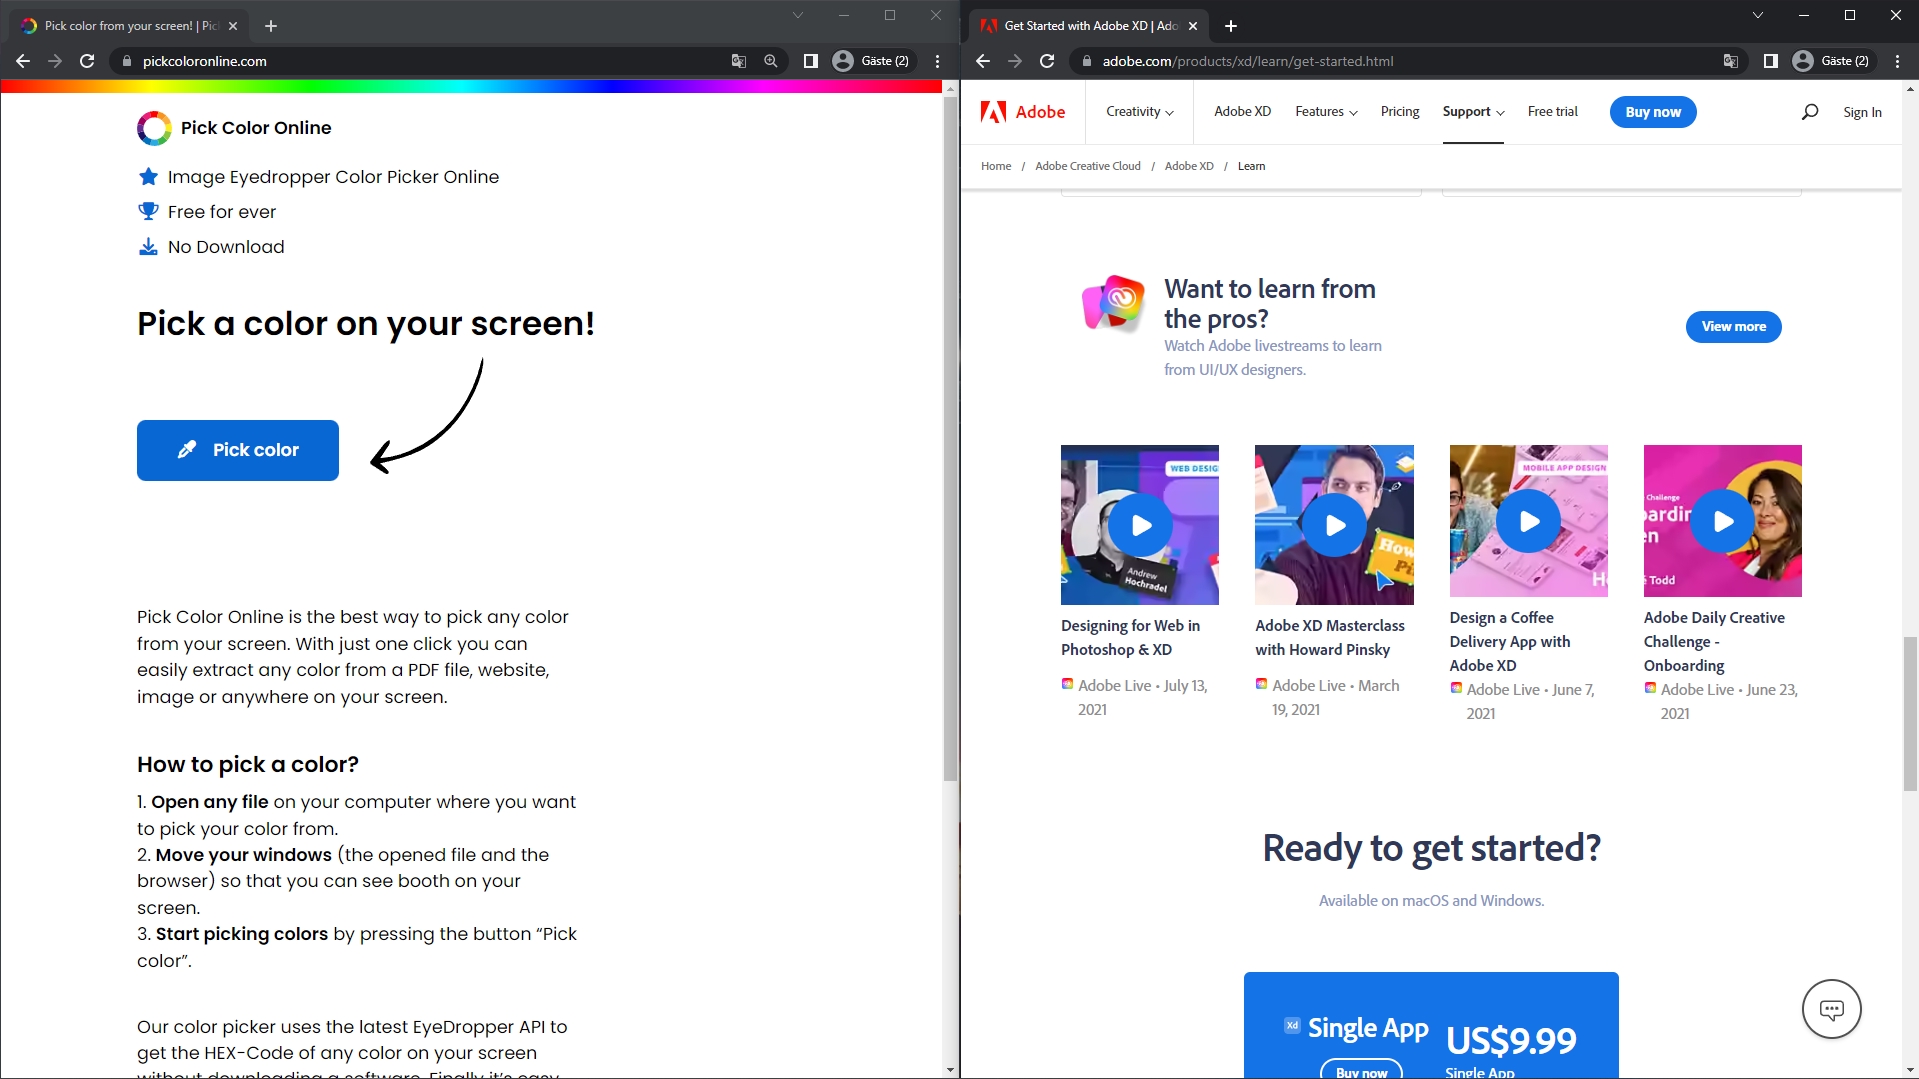This screenshot has width=1919, height=1079.
Task: Open the Adobe Daily Creative Challenge title
Action: (x=1714, y=642)
